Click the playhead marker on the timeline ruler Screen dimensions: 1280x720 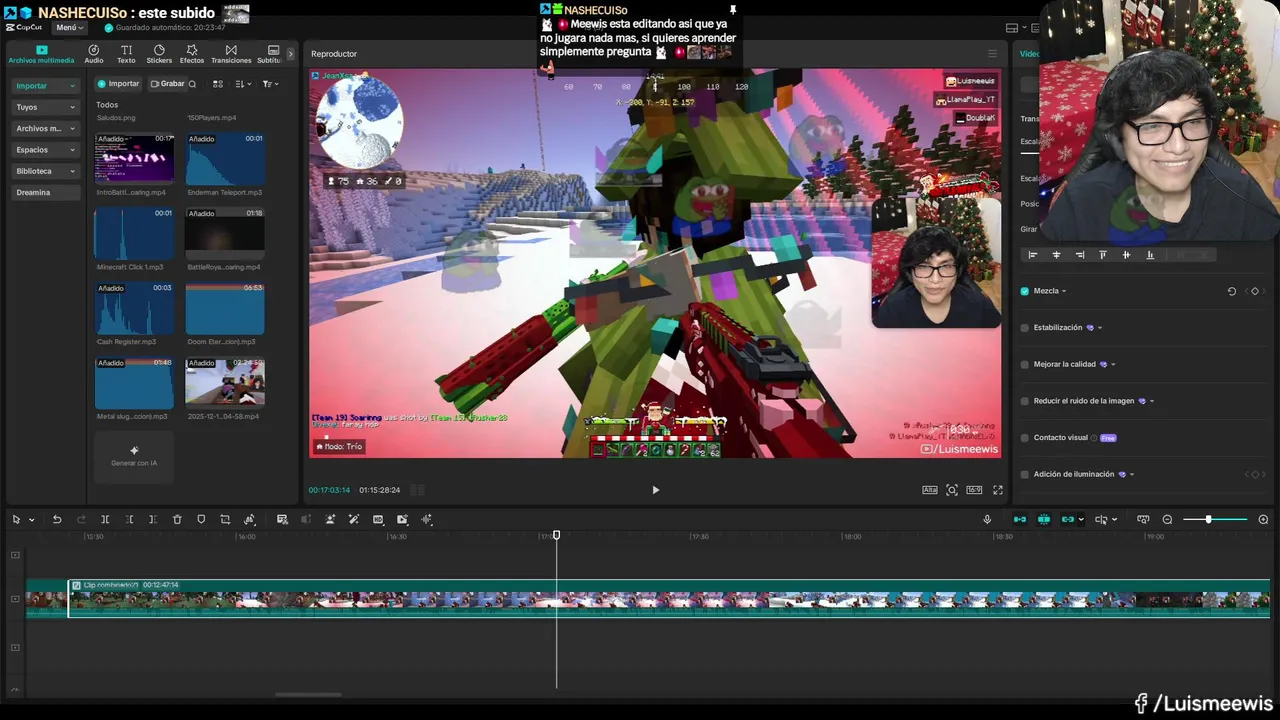tap(556, 535)
